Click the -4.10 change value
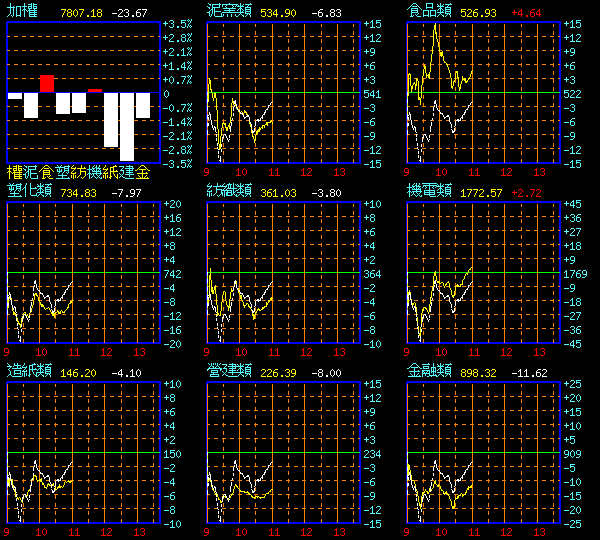 (x=126, y=373)
